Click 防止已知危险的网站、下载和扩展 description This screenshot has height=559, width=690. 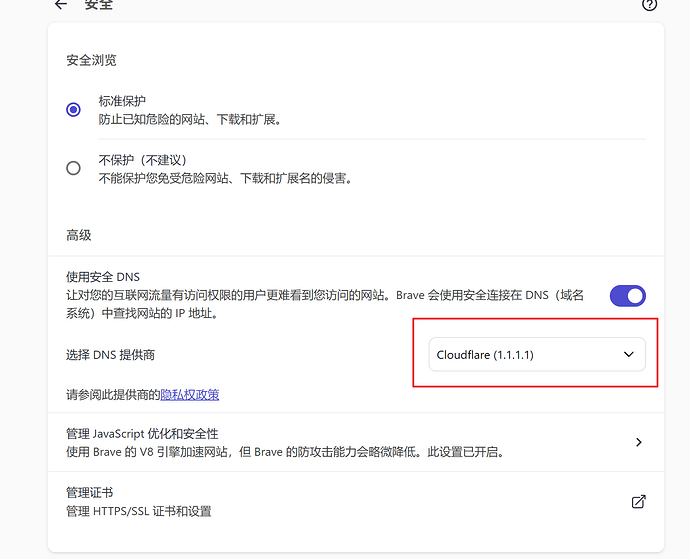[190, 119]
